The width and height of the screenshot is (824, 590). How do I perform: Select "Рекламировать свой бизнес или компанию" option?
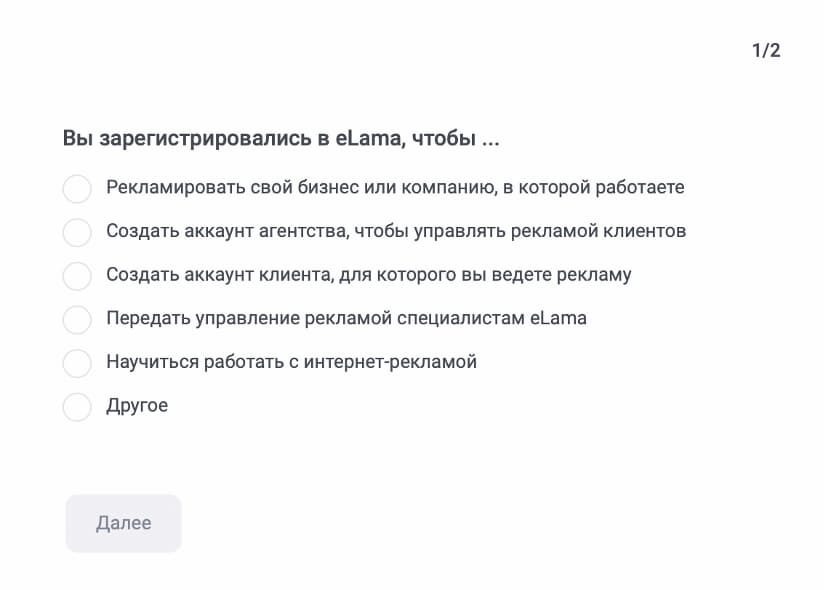pyautogui.click(x=77, y=188)
